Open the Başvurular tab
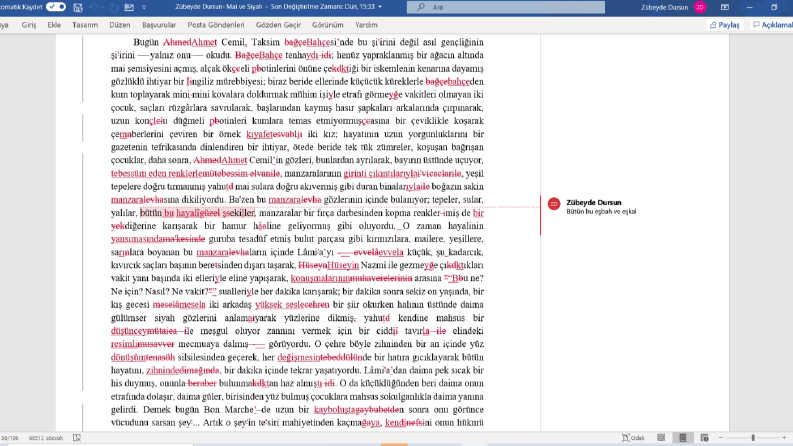The height and width of the screenshot is (446, 793). (x=159, y=25)
